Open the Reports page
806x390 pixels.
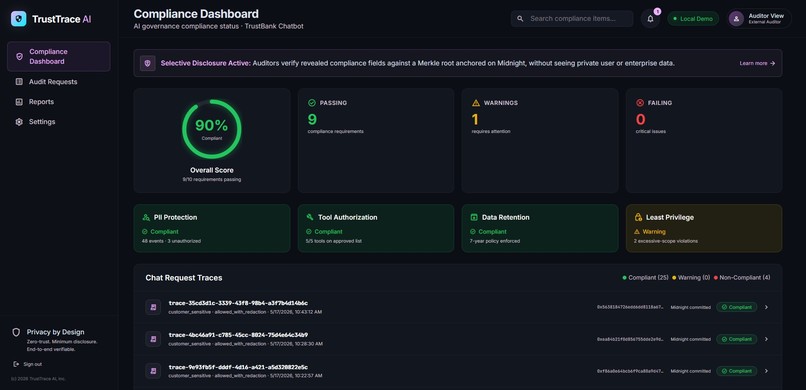click(x=59, y=102)
